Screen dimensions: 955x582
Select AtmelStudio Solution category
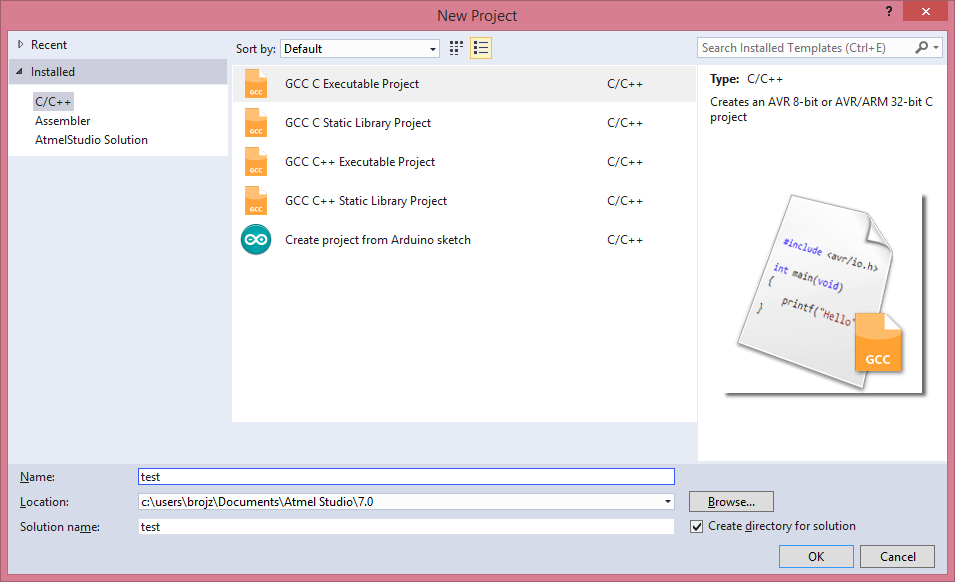tap(91, 139)
